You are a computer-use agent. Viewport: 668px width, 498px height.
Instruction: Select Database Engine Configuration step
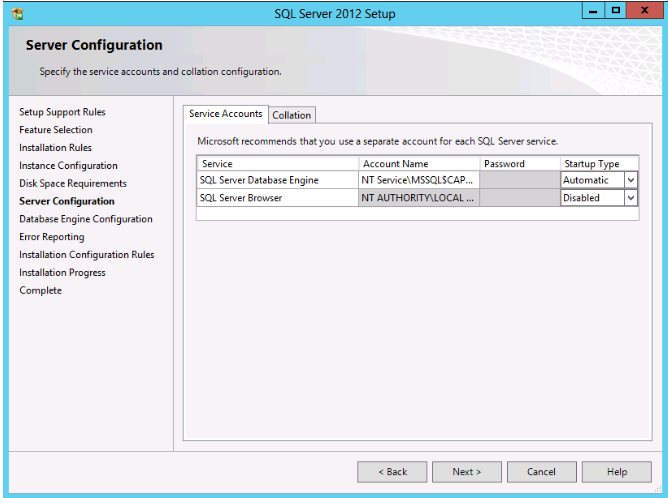click(86, 219)
